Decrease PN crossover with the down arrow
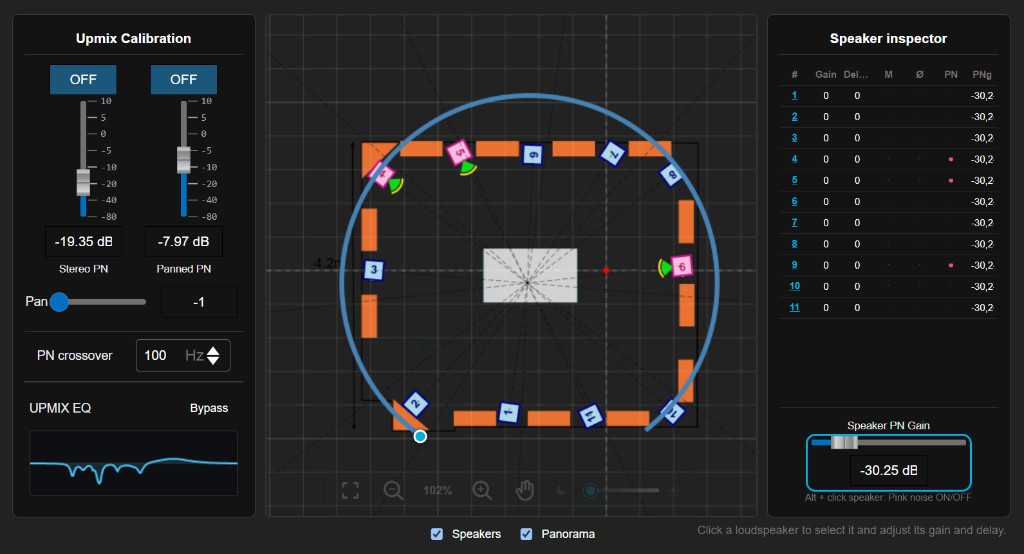1024x554 pixels. pos(213,360)
